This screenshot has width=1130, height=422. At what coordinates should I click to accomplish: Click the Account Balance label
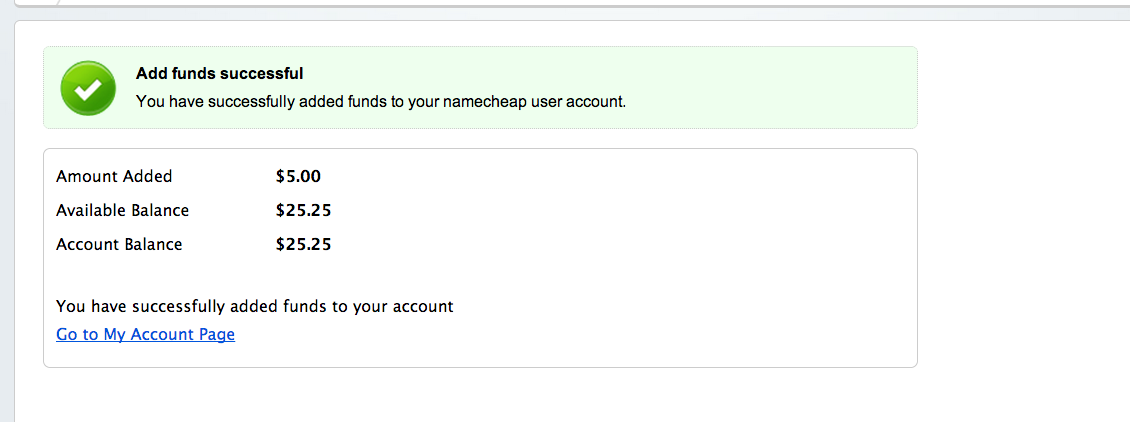(x=119, y=244)
